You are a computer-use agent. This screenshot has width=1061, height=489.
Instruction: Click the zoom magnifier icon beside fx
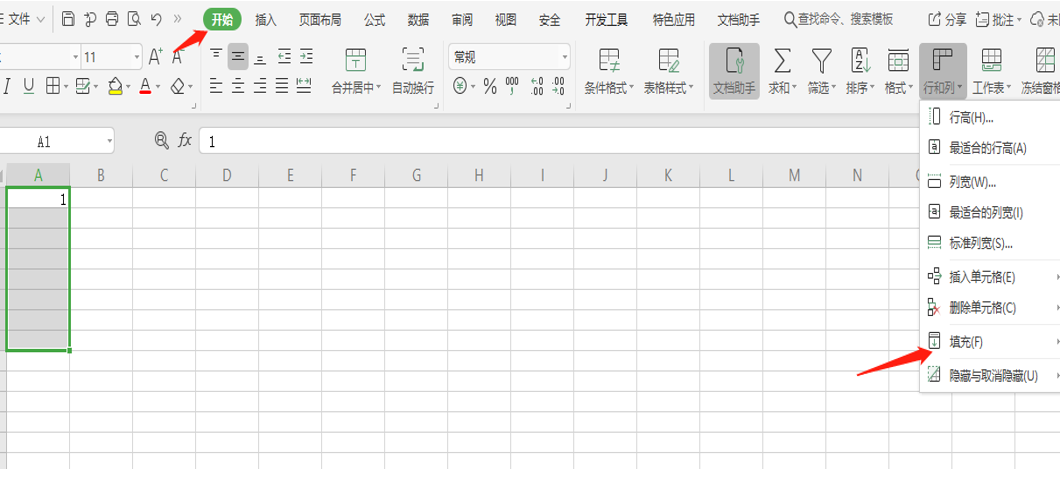point(161,141)
